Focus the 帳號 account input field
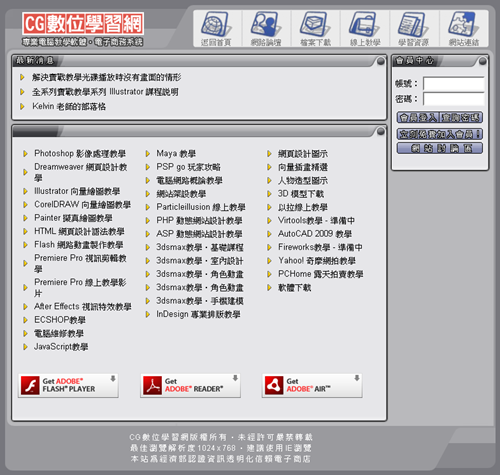500x475 pixels. point(453,83)
